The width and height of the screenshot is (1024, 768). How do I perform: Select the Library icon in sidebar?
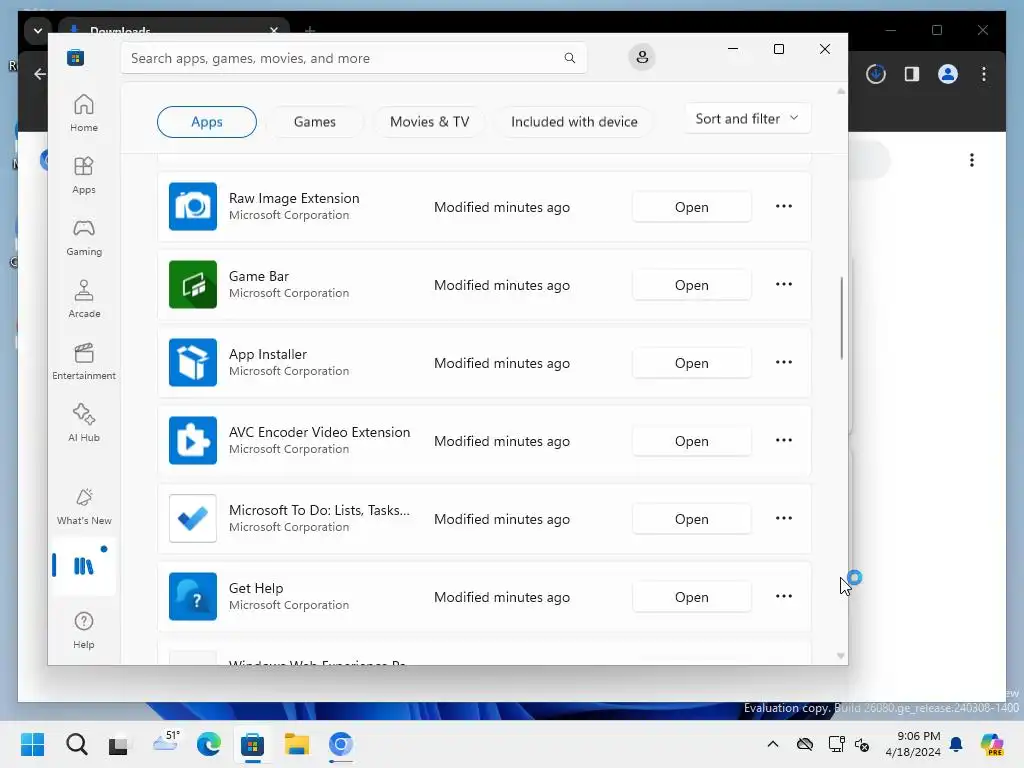pyautogui.click(x=84, y=566)
